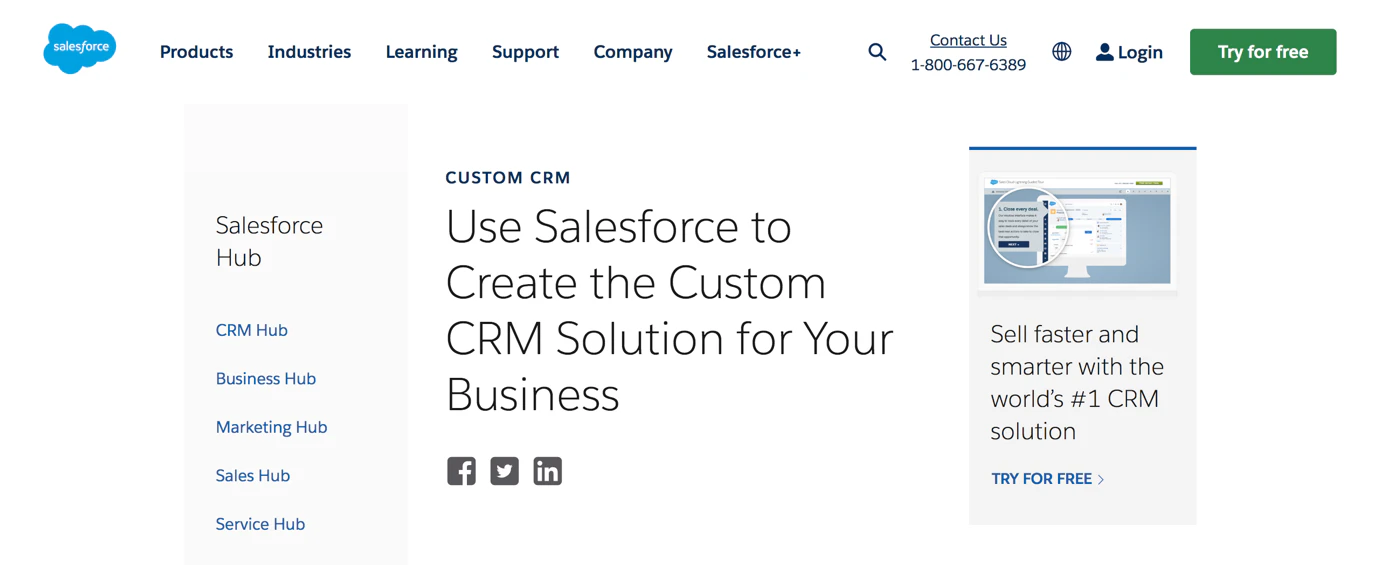
Task: Share on Facebook icon
Action: pyautogui.click(x=461, y=471)
